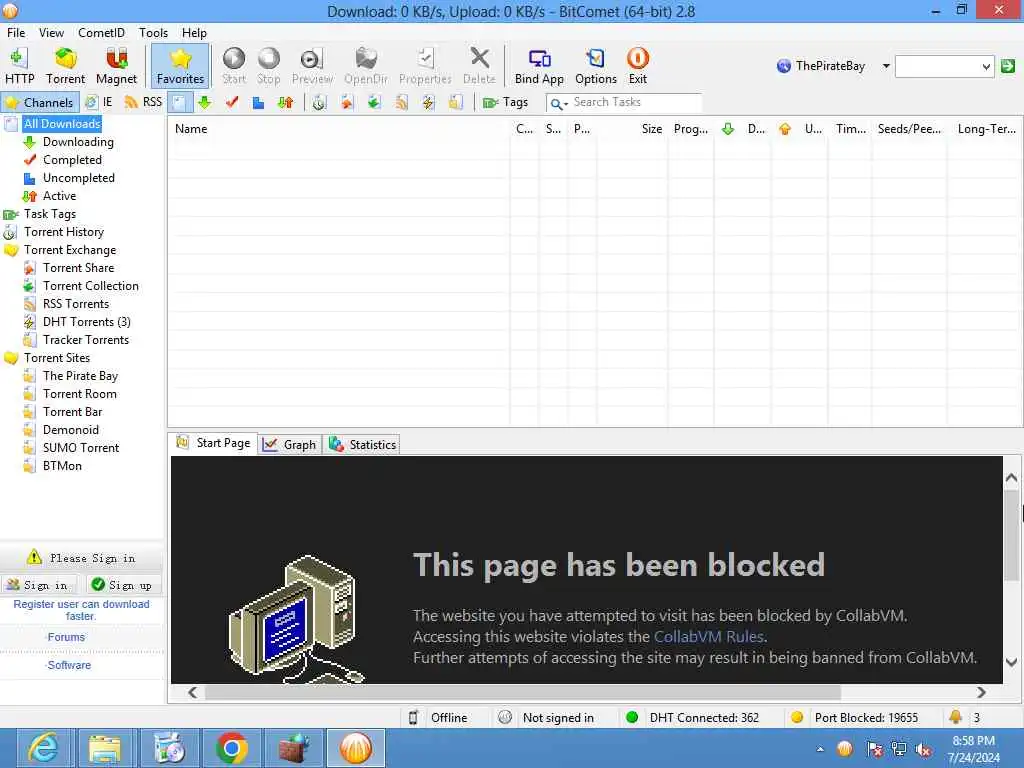The width and height of the screenshot is (1024, 768).
Task: Toggle the Favorites star button
Action: [x=180, y=66]
